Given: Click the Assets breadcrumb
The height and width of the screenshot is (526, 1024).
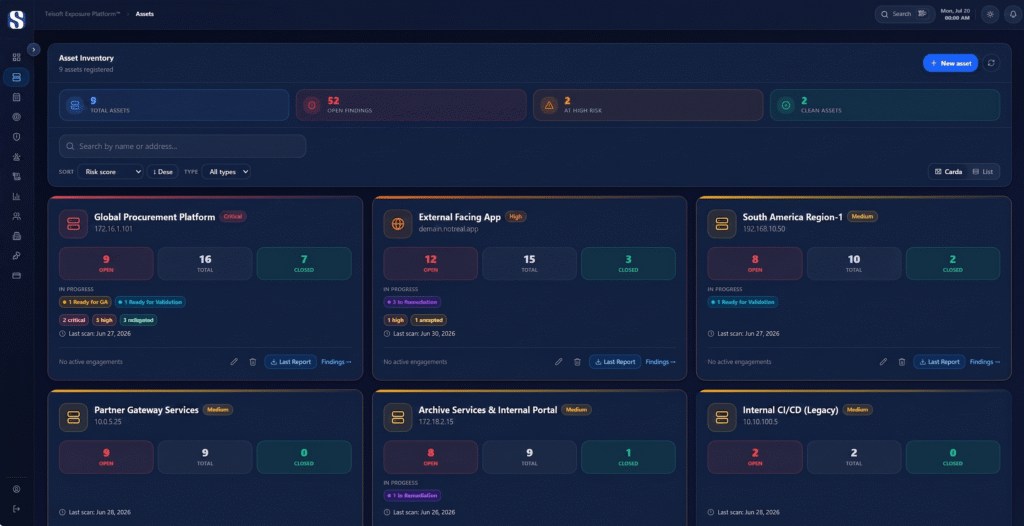Looking at the screenshot, I should pos(145,14).
